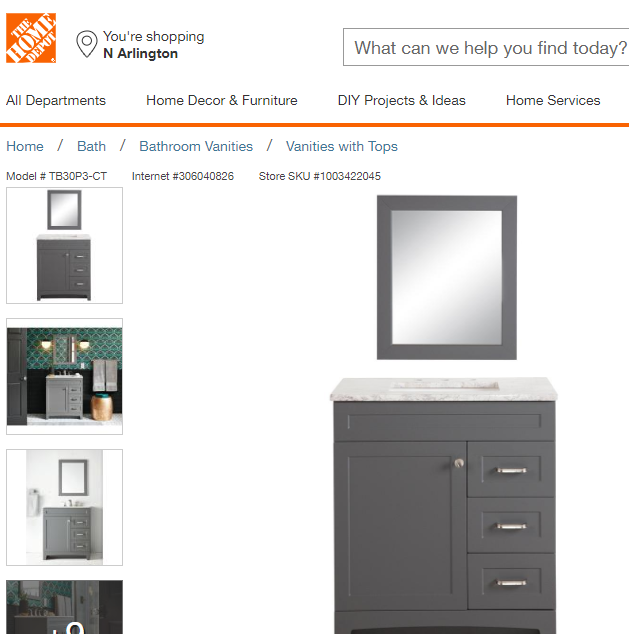Open the N Arlington store selector
629x634 pixels.
[140, 53]
